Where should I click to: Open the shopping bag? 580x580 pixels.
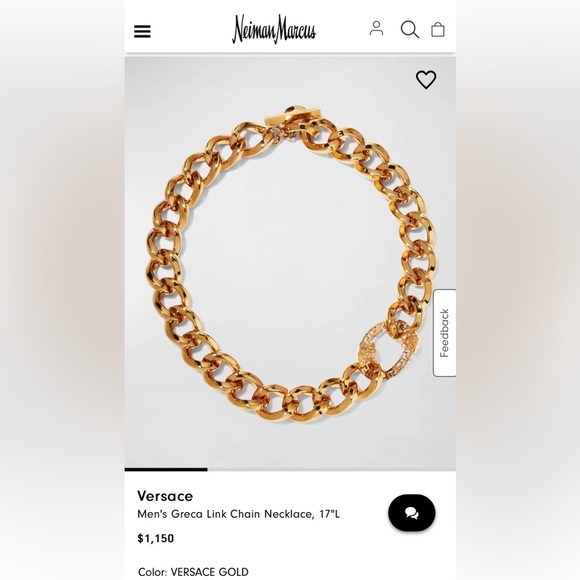pos(438,29)
